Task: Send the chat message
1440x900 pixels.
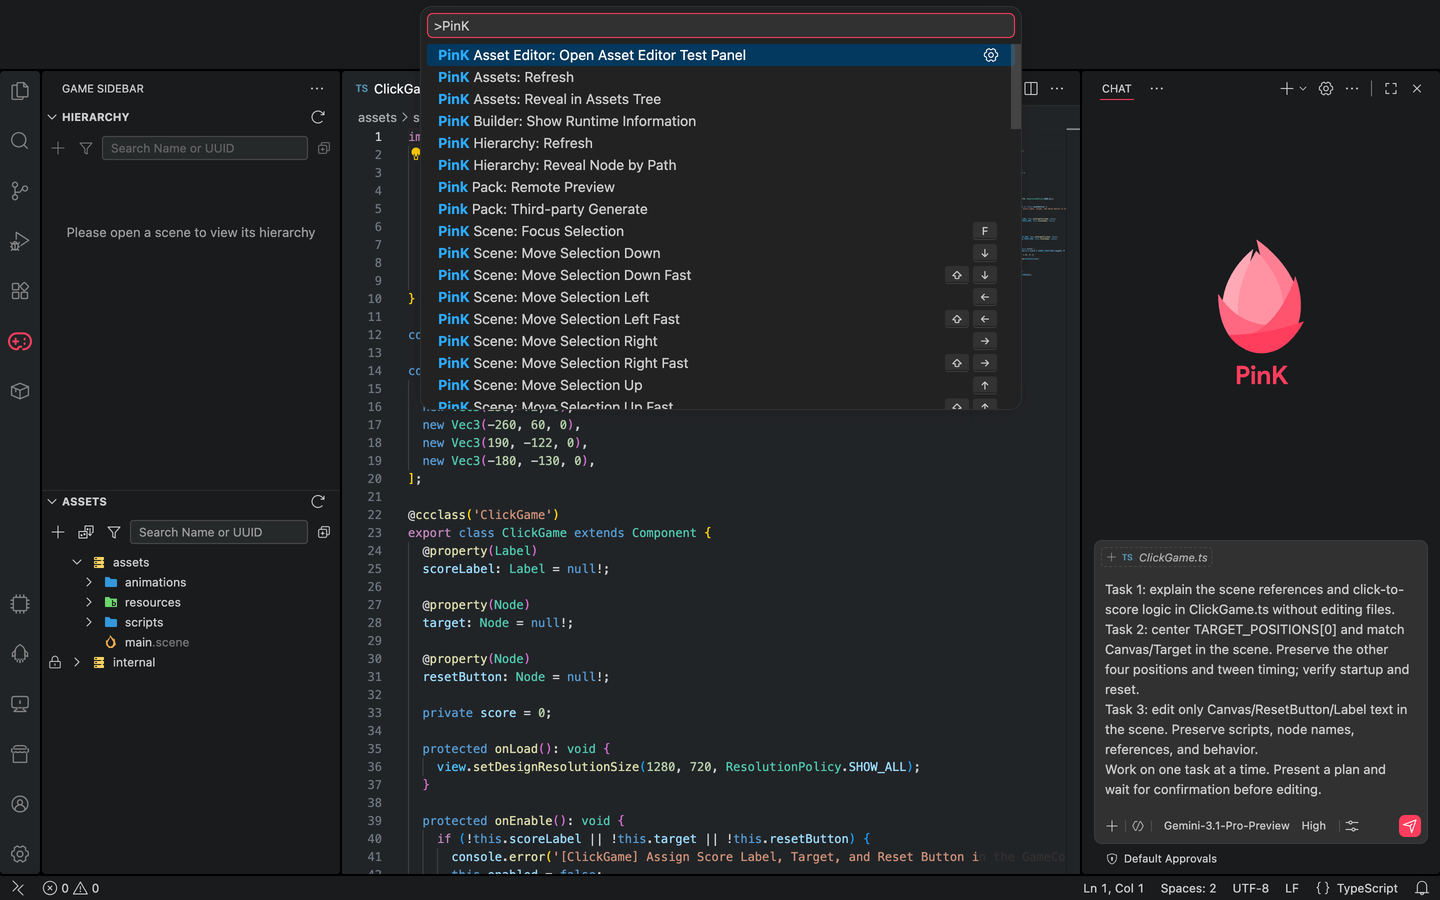Action: coord(1409,826)
